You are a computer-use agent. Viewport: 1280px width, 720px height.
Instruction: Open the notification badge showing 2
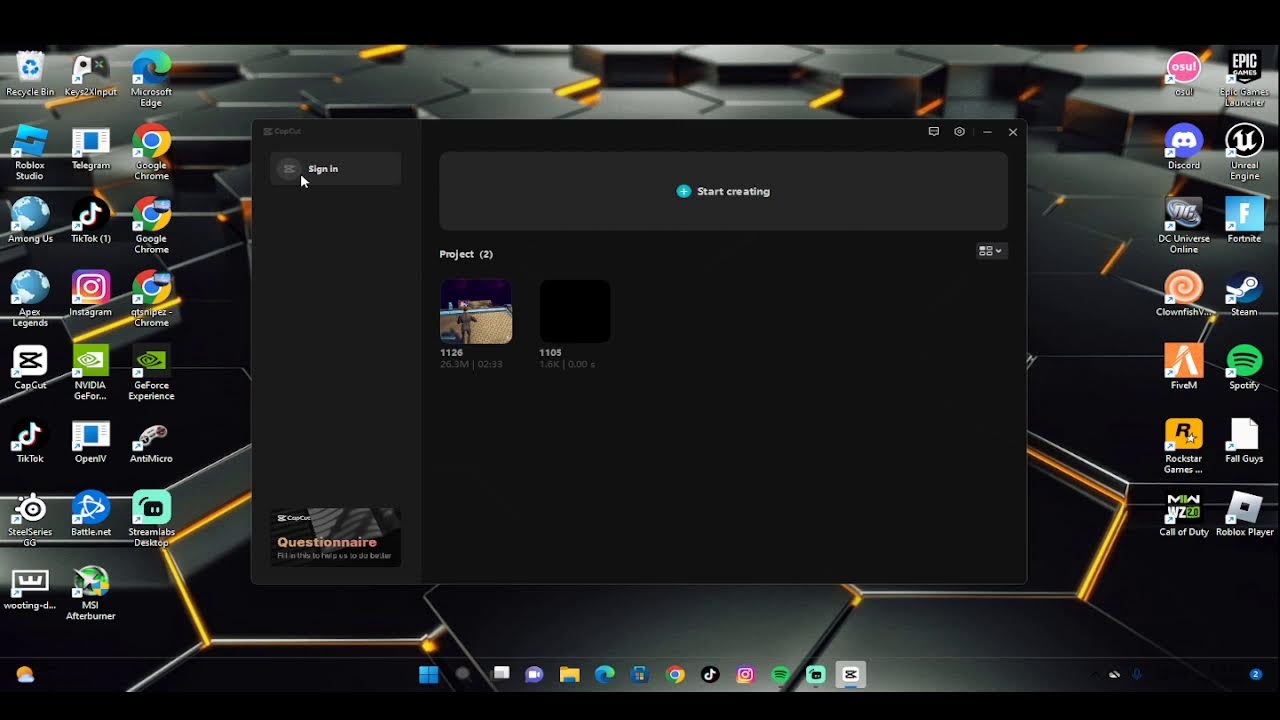point(1255,674)
